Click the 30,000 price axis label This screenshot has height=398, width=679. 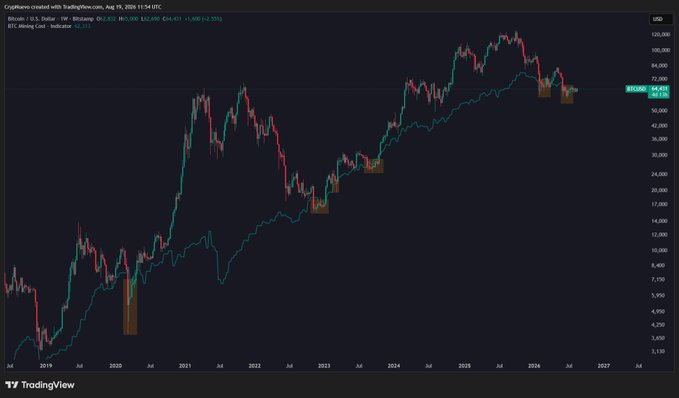point(661,155)
